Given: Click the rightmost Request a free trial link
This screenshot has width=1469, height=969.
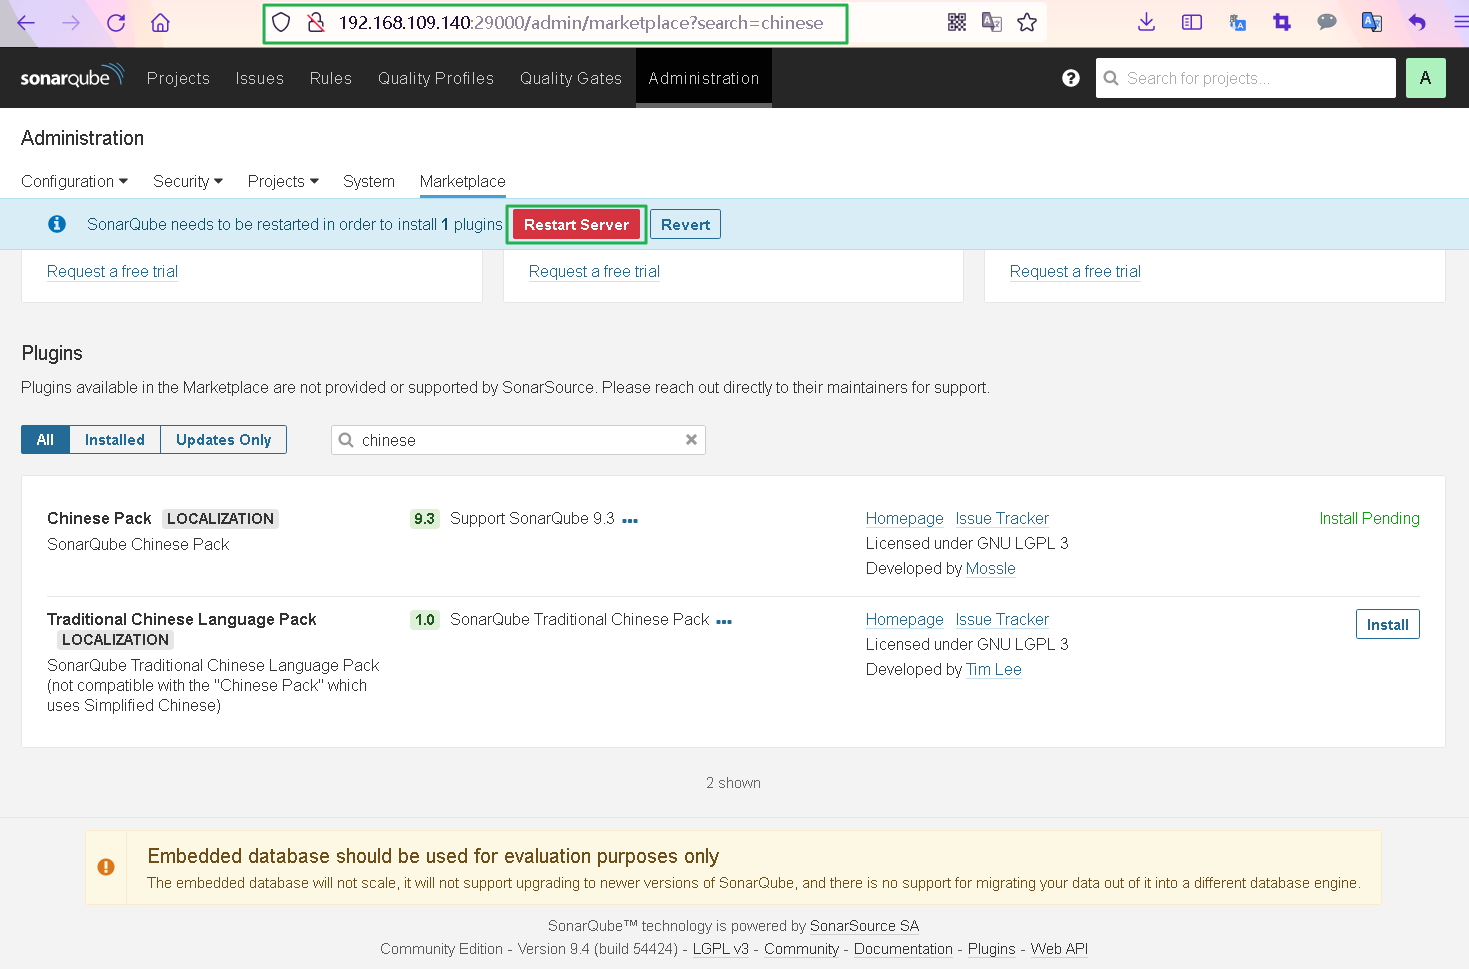Looking at the screenshot, I should [x=1075, y=271].
